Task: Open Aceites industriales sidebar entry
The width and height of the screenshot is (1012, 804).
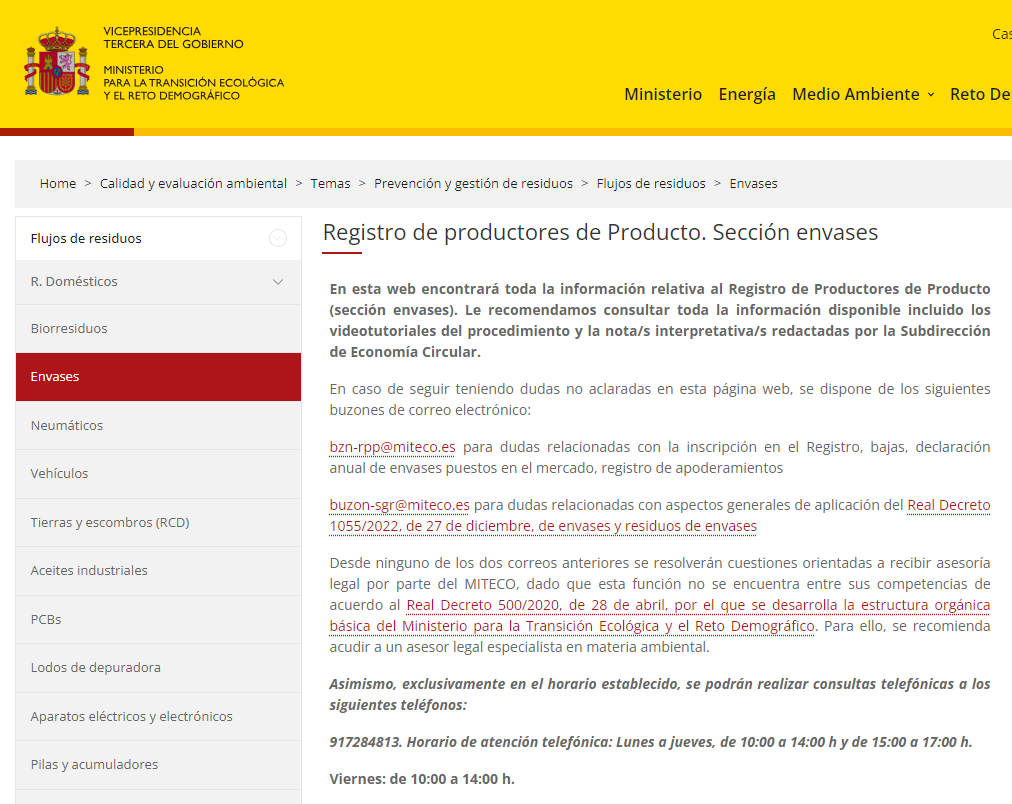Action: (158, 570)
